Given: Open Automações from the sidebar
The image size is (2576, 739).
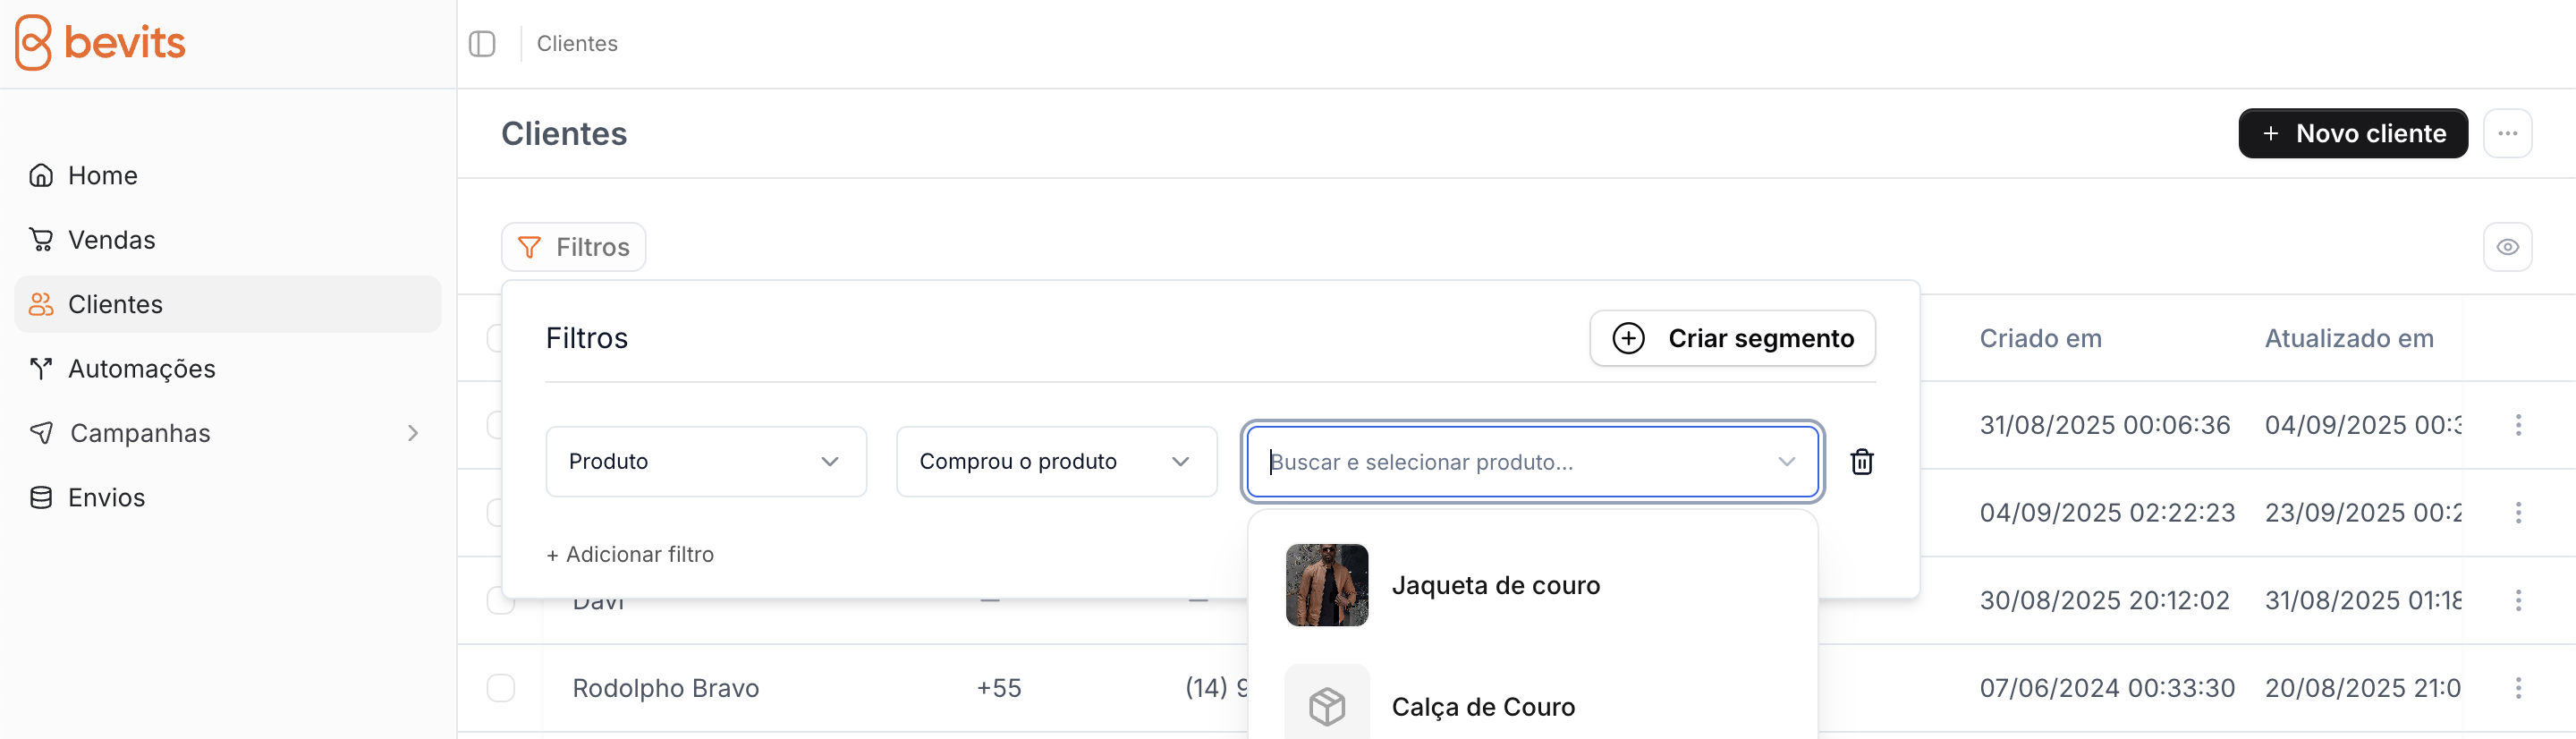Looking at the screenshot, I should coord(141,369).
